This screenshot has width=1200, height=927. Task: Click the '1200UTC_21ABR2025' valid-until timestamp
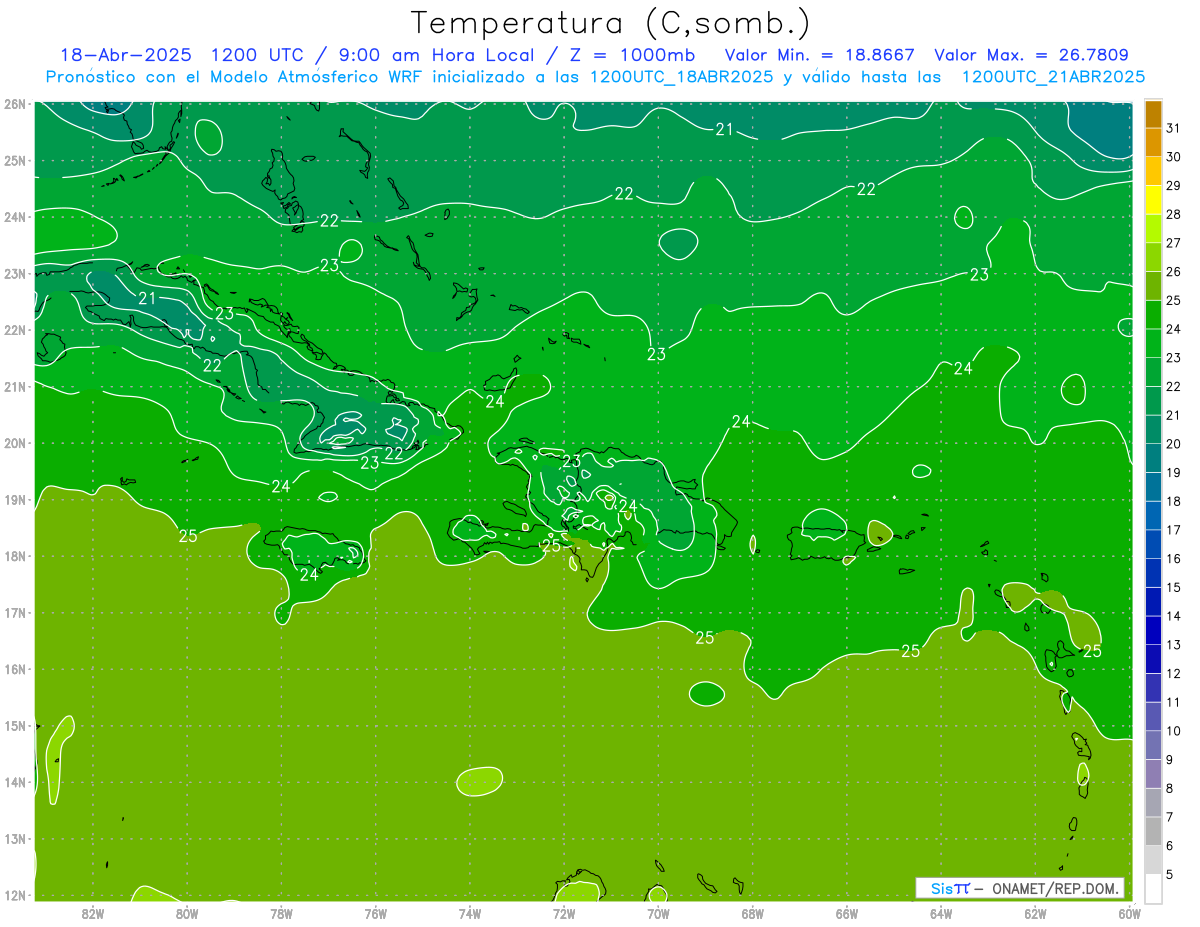tap(1053, 77)
